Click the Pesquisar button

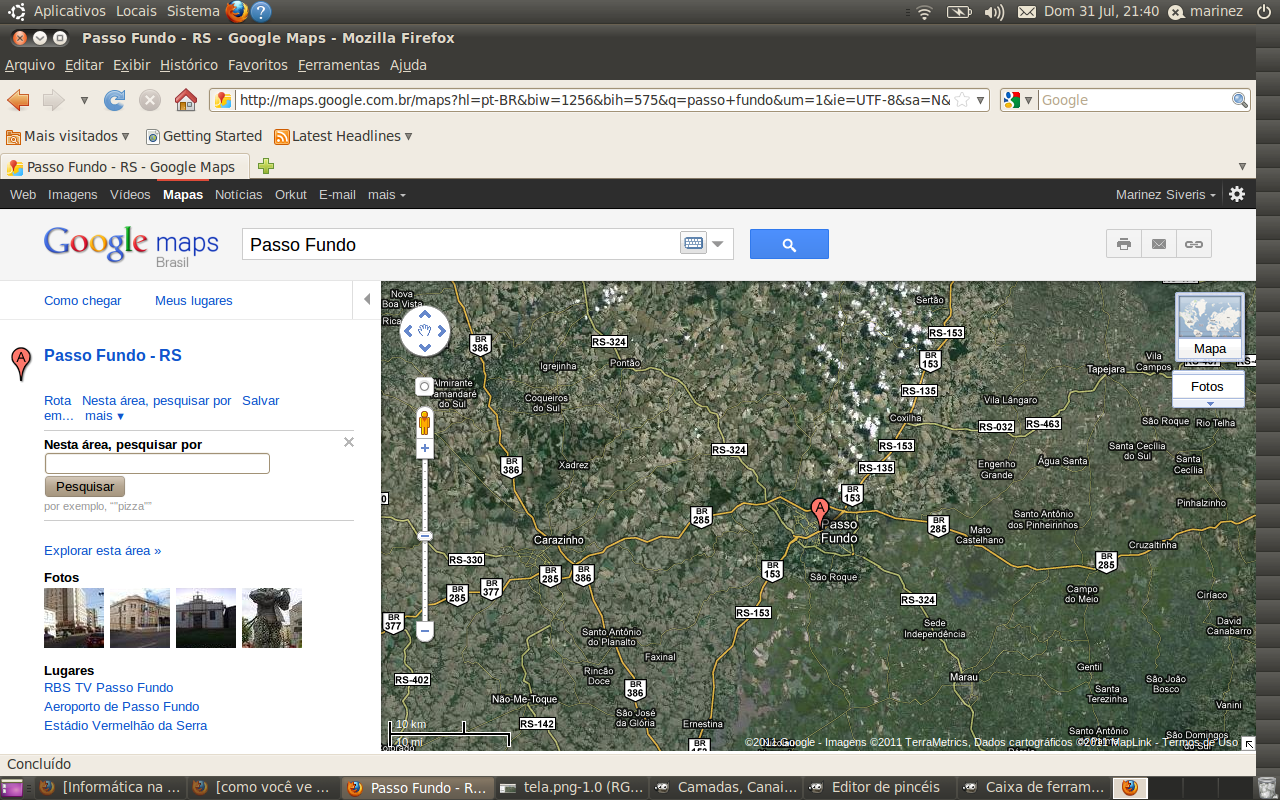click(85, 487)
